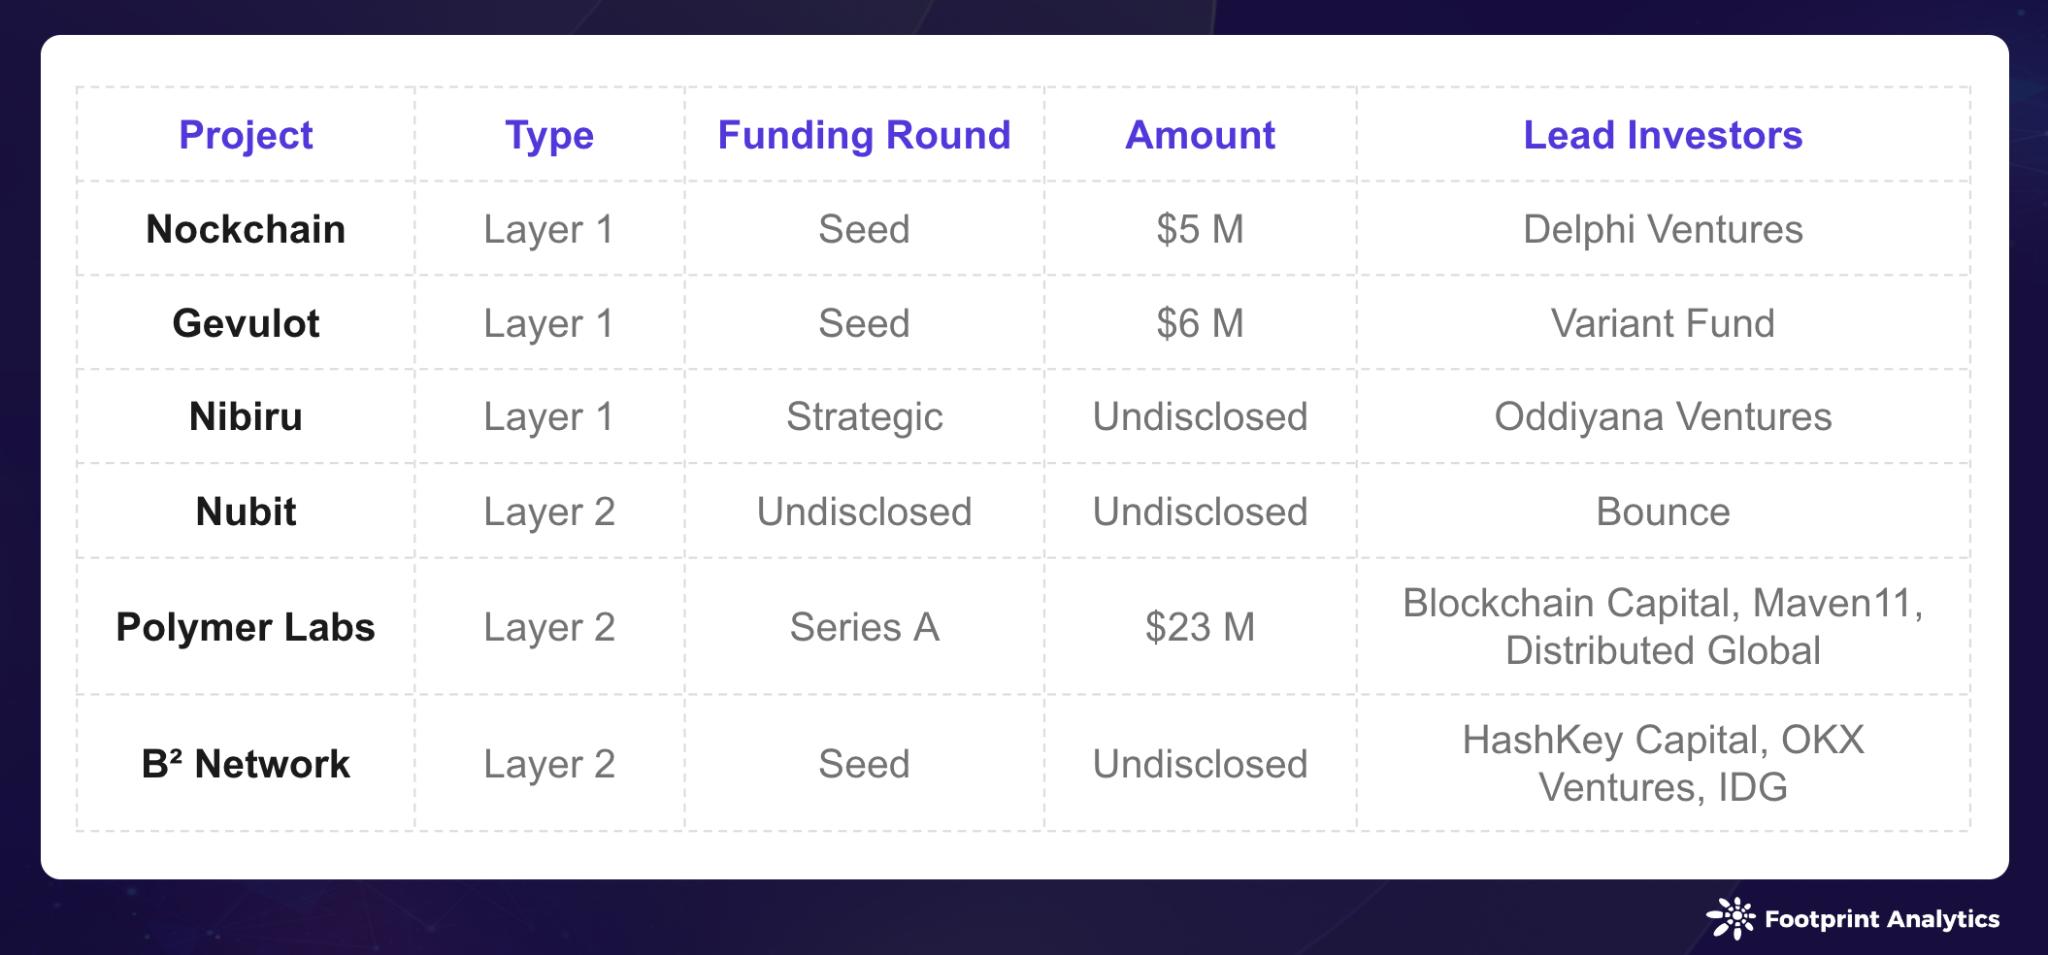
Task: Click the $23 M amount cell
Action: pyautogui.click(x=1200, y=627)
